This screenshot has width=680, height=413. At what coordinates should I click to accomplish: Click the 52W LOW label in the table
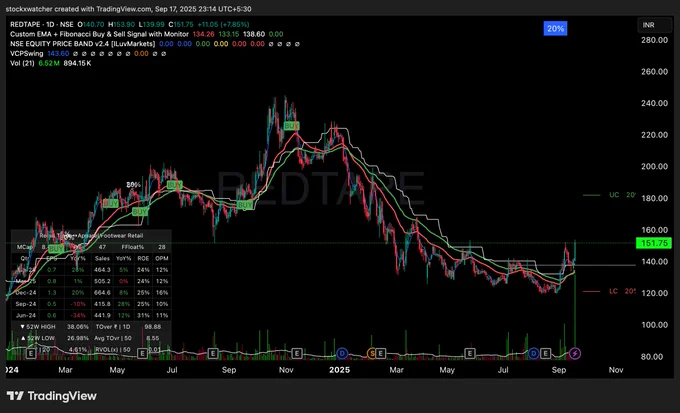(x=38, y=338)
